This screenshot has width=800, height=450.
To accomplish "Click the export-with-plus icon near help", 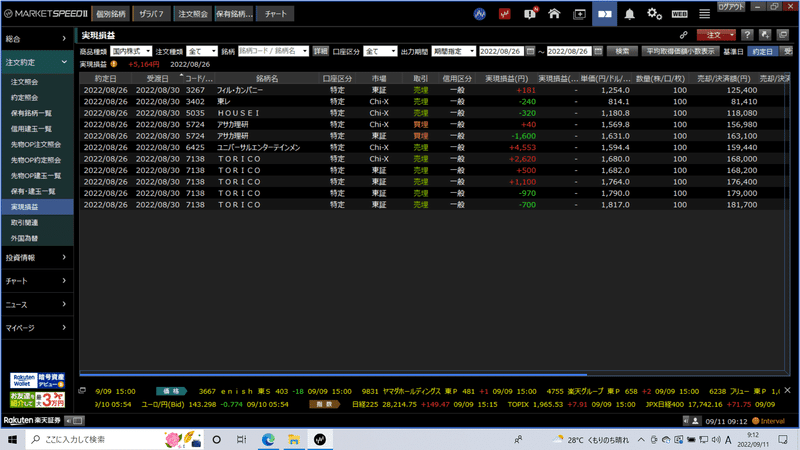I will 765,35.
